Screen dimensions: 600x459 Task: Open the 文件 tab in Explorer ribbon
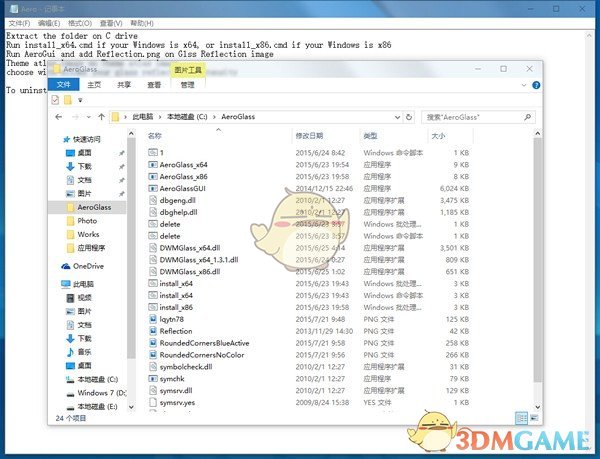(64, 85)
